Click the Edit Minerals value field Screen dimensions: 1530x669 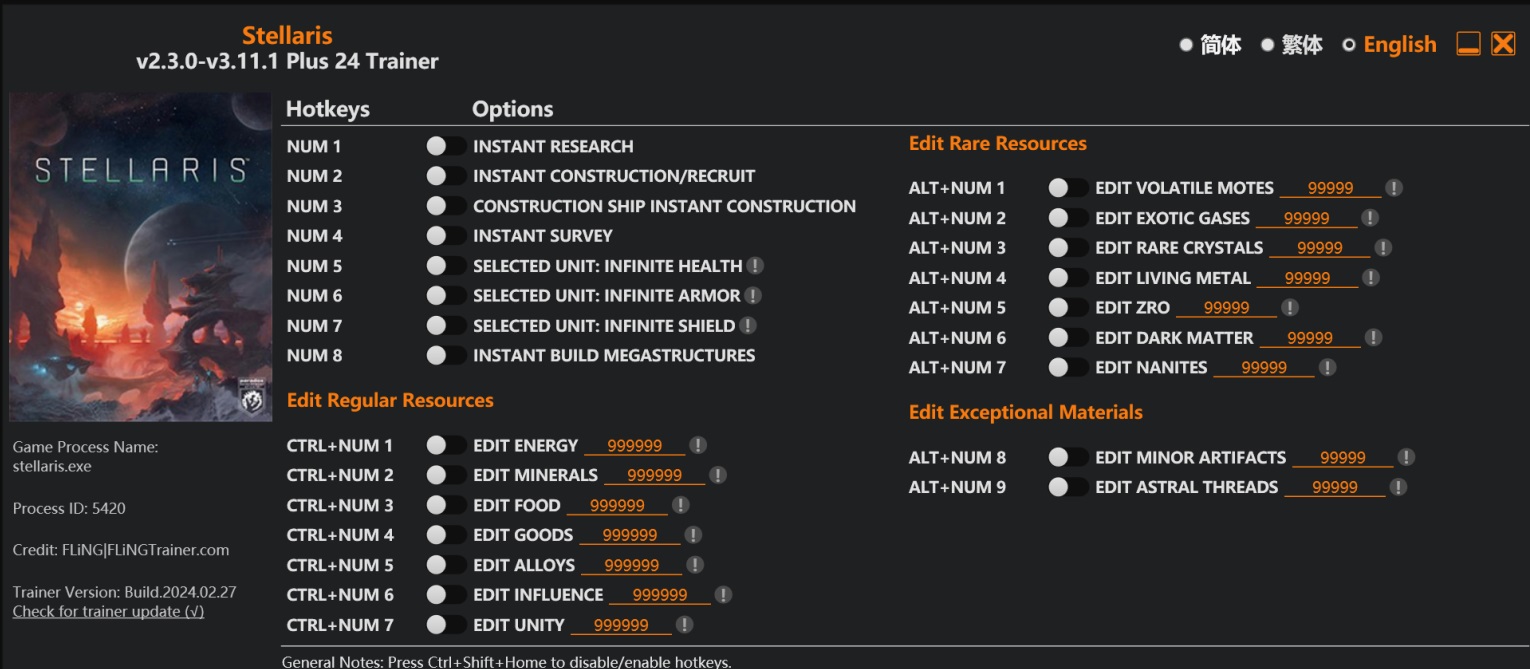pos(654,476)
